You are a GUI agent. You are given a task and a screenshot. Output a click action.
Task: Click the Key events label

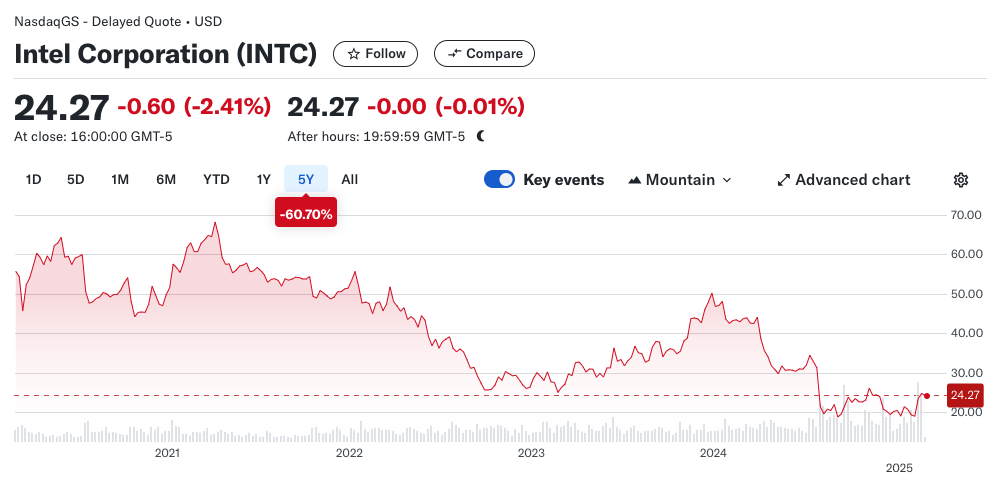coord(564,180)
